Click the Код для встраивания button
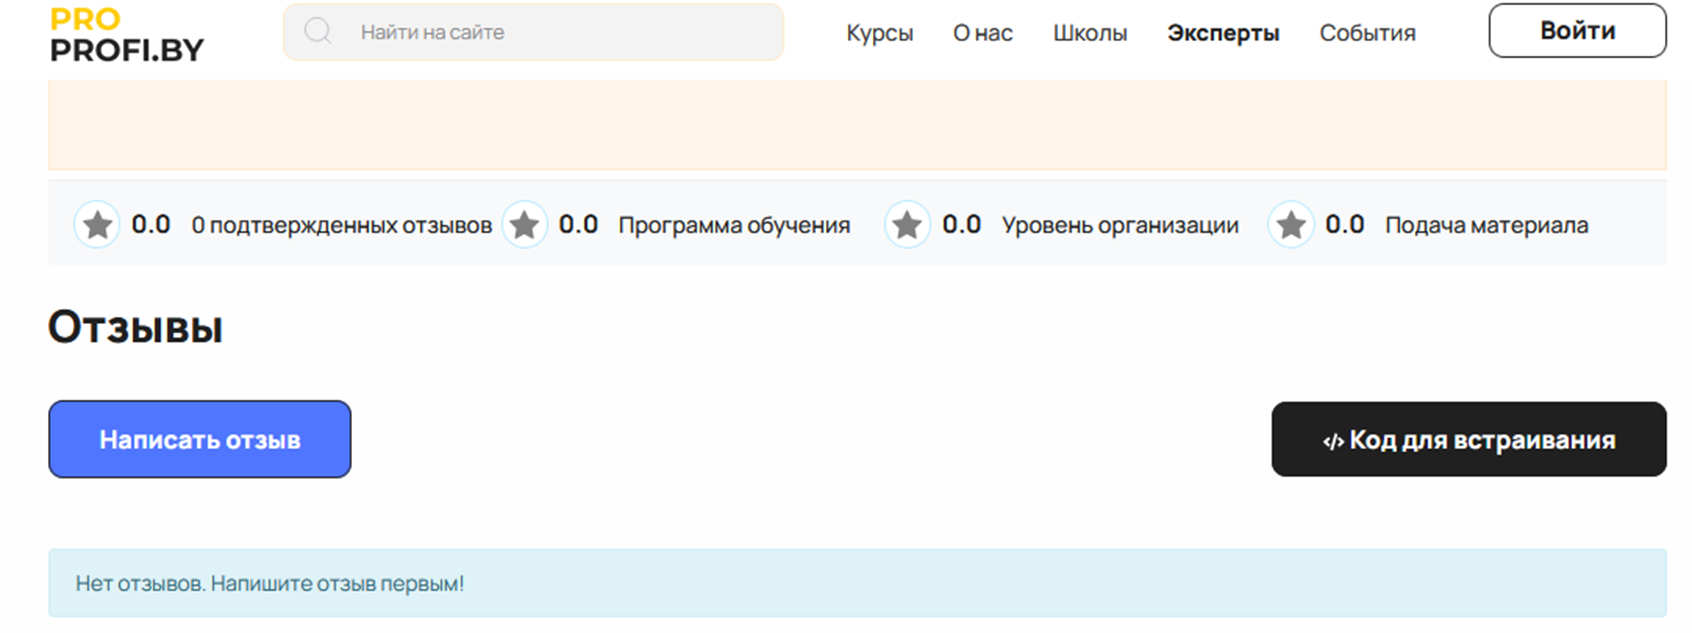This screenshot has height=633, width=1692. point(1468,439)
